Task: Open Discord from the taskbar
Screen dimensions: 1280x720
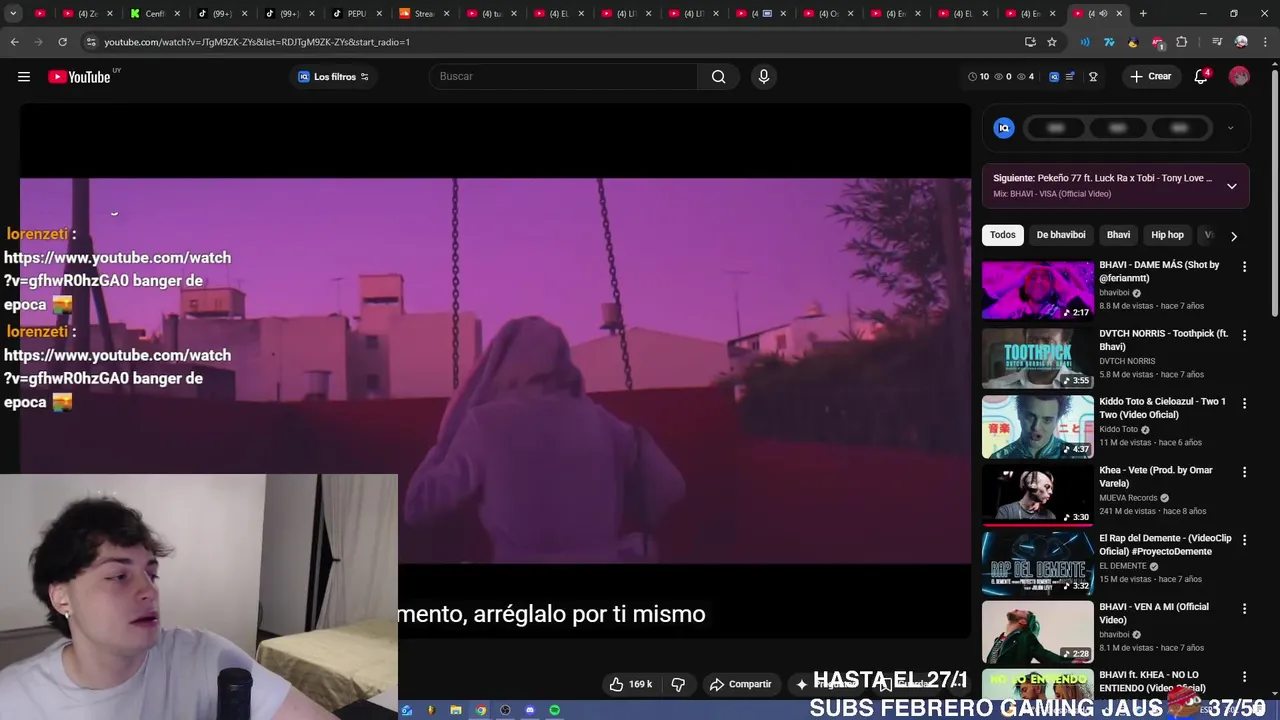Action: (530, 710)
